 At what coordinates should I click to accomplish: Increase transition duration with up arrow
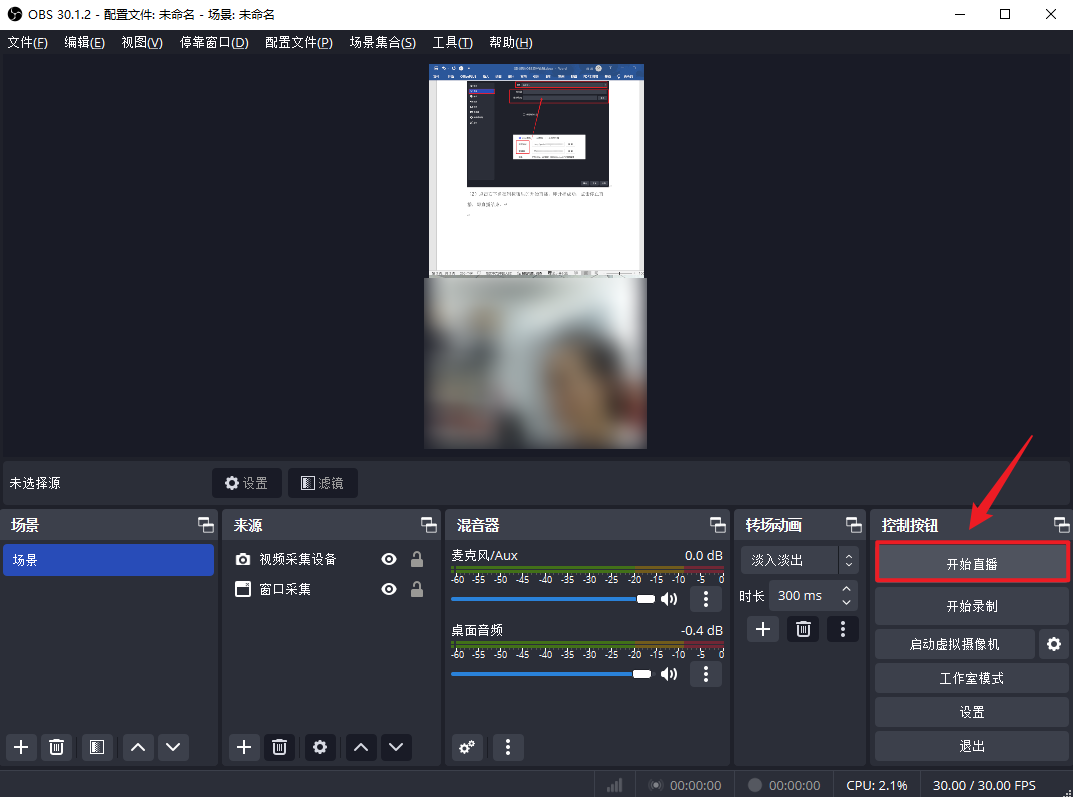click(x=847, y=589)
